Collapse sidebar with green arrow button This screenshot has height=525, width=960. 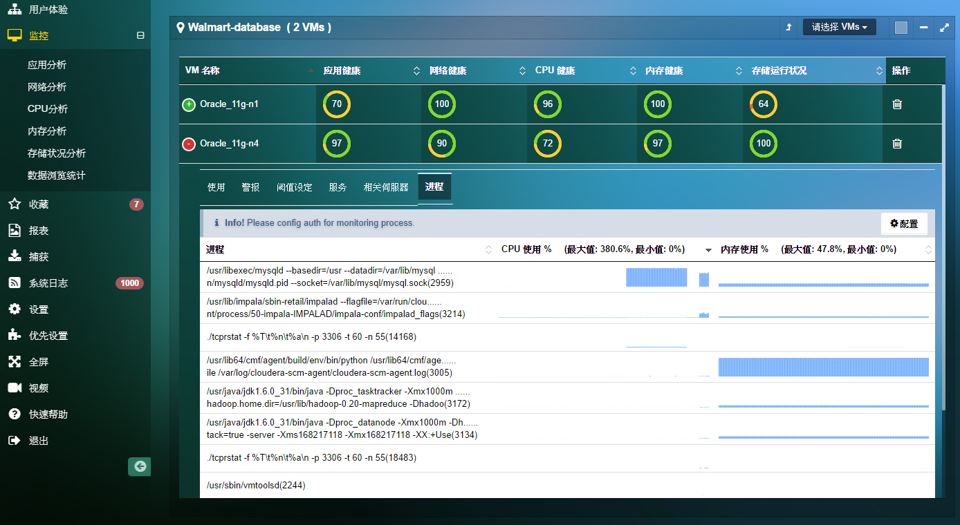[x=140, y=466]
